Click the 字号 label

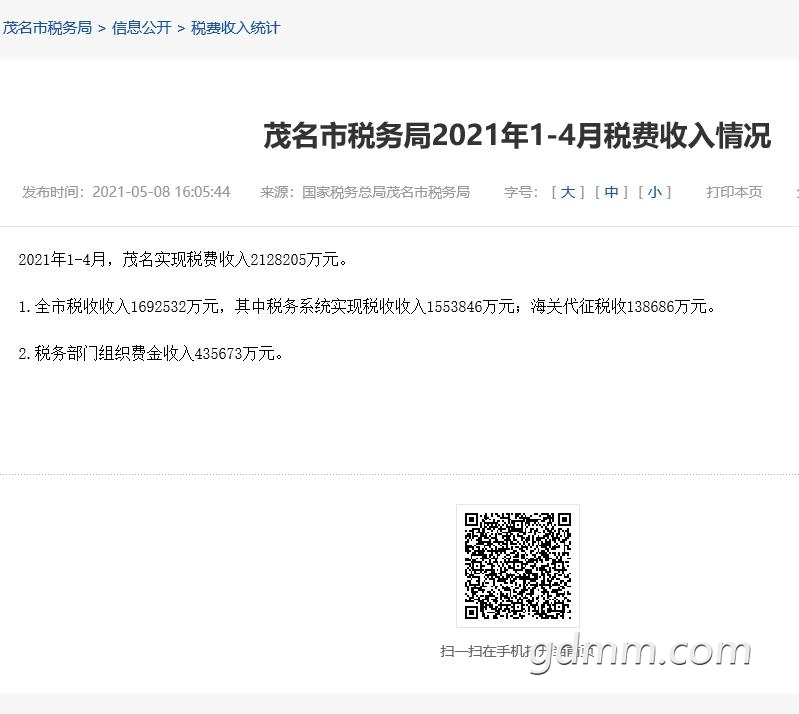(x=520, y=192)
